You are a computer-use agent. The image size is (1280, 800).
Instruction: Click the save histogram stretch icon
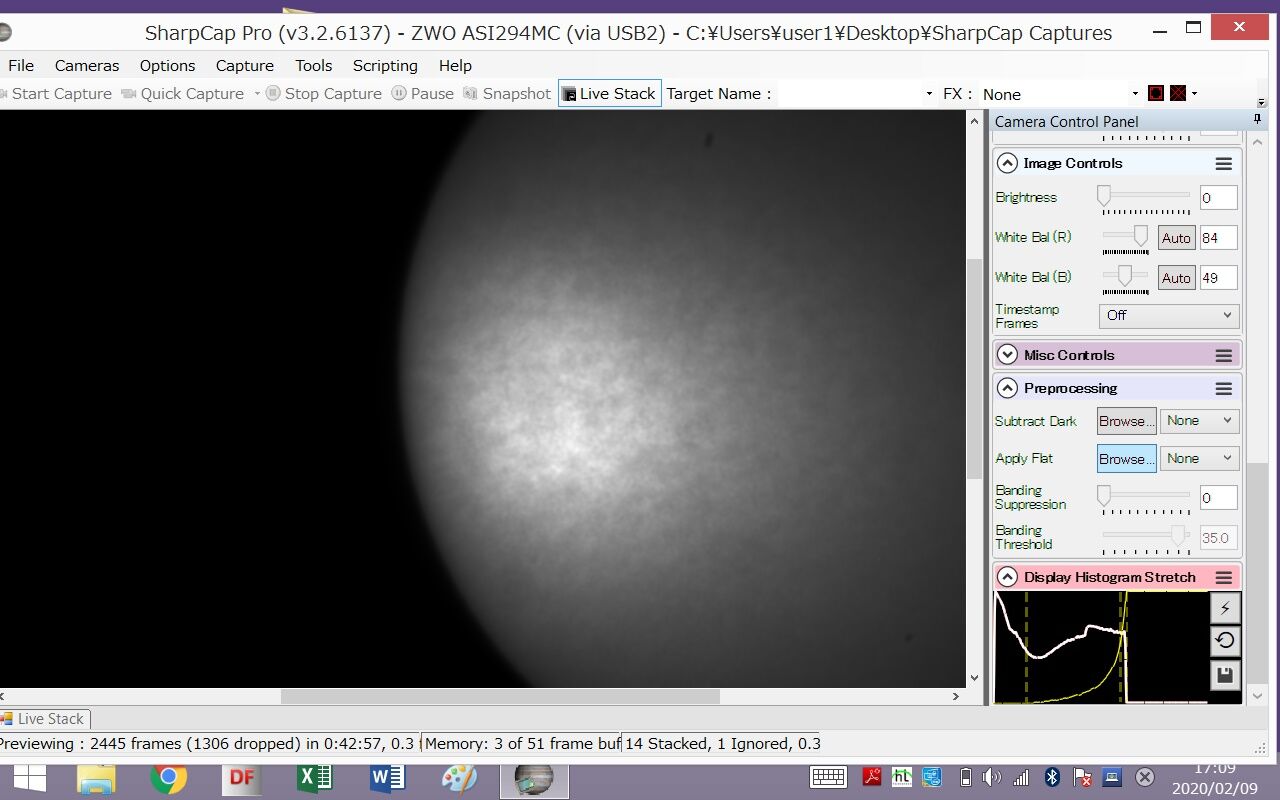click(x=1225, y=675)
